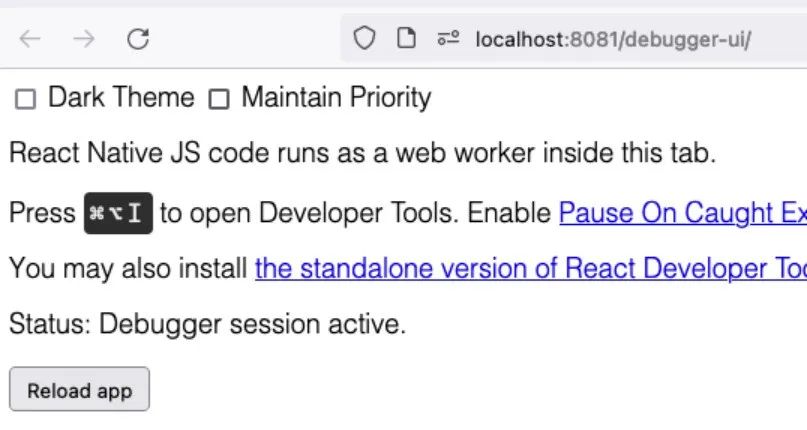This screenshot has height=430, width=807.
Task: Open the page site information icon
Action: 406,39
